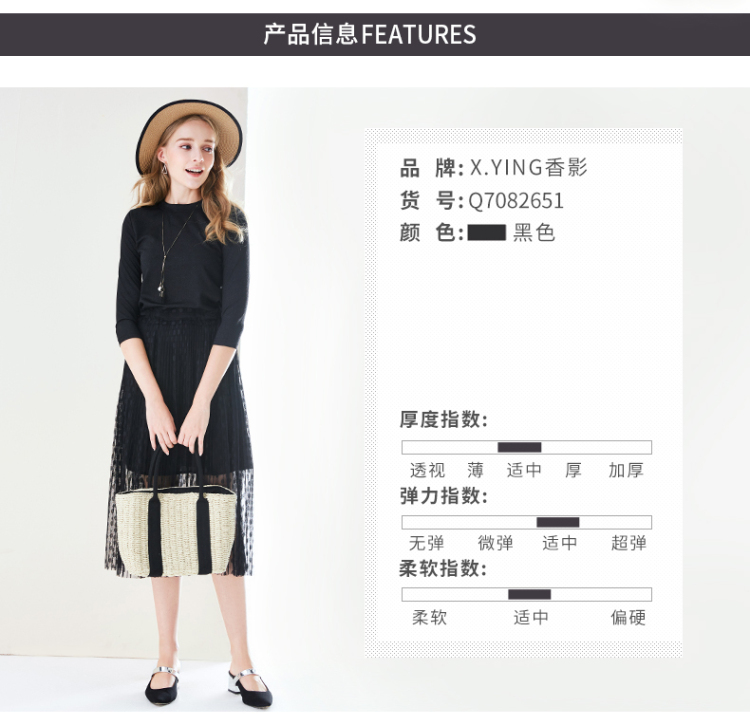Select the 偏硬 softness label

pyautogui.click(x=629, y=617)
